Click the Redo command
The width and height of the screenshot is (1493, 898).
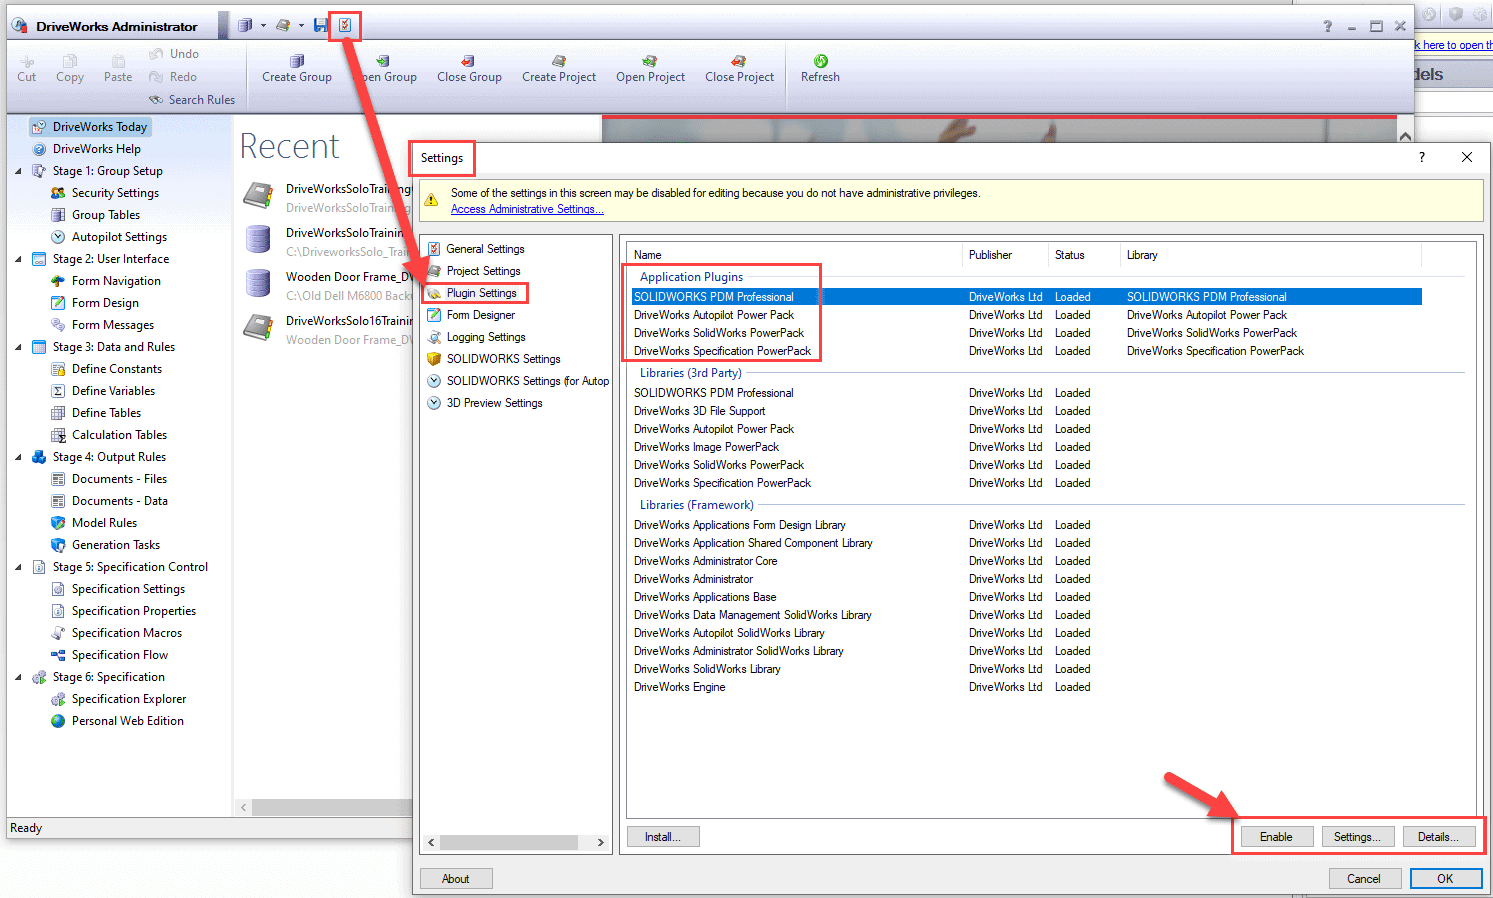tap(173, 77)
